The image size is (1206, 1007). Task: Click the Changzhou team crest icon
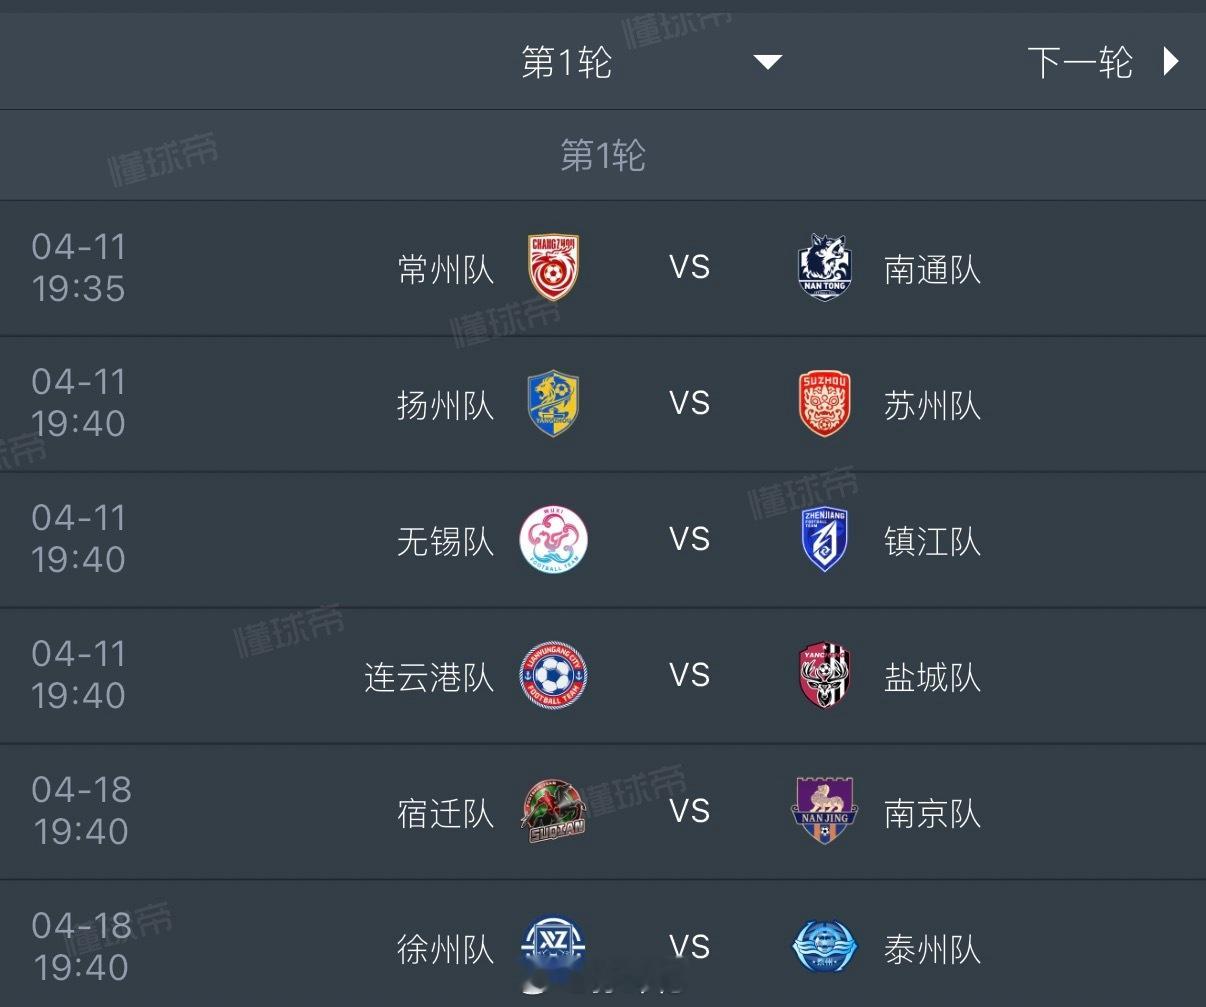pyautogui.click(x=553, y=268)
